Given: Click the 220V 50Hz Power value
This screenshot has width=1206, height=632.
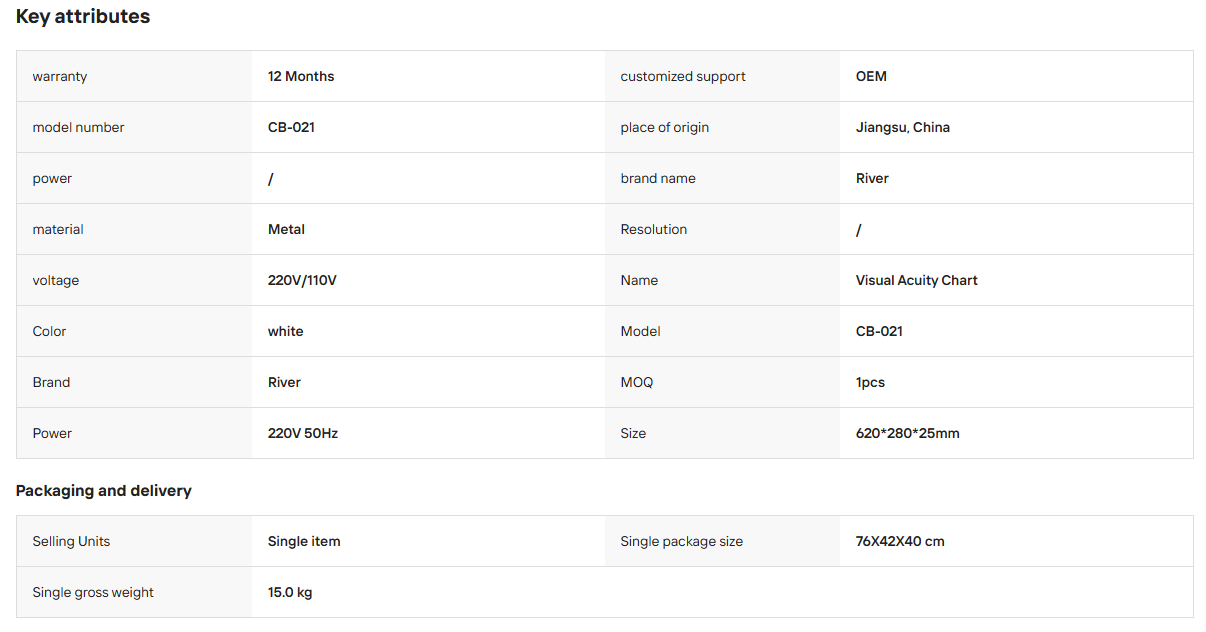Looking at the screenshot, I should coord(303,434).
